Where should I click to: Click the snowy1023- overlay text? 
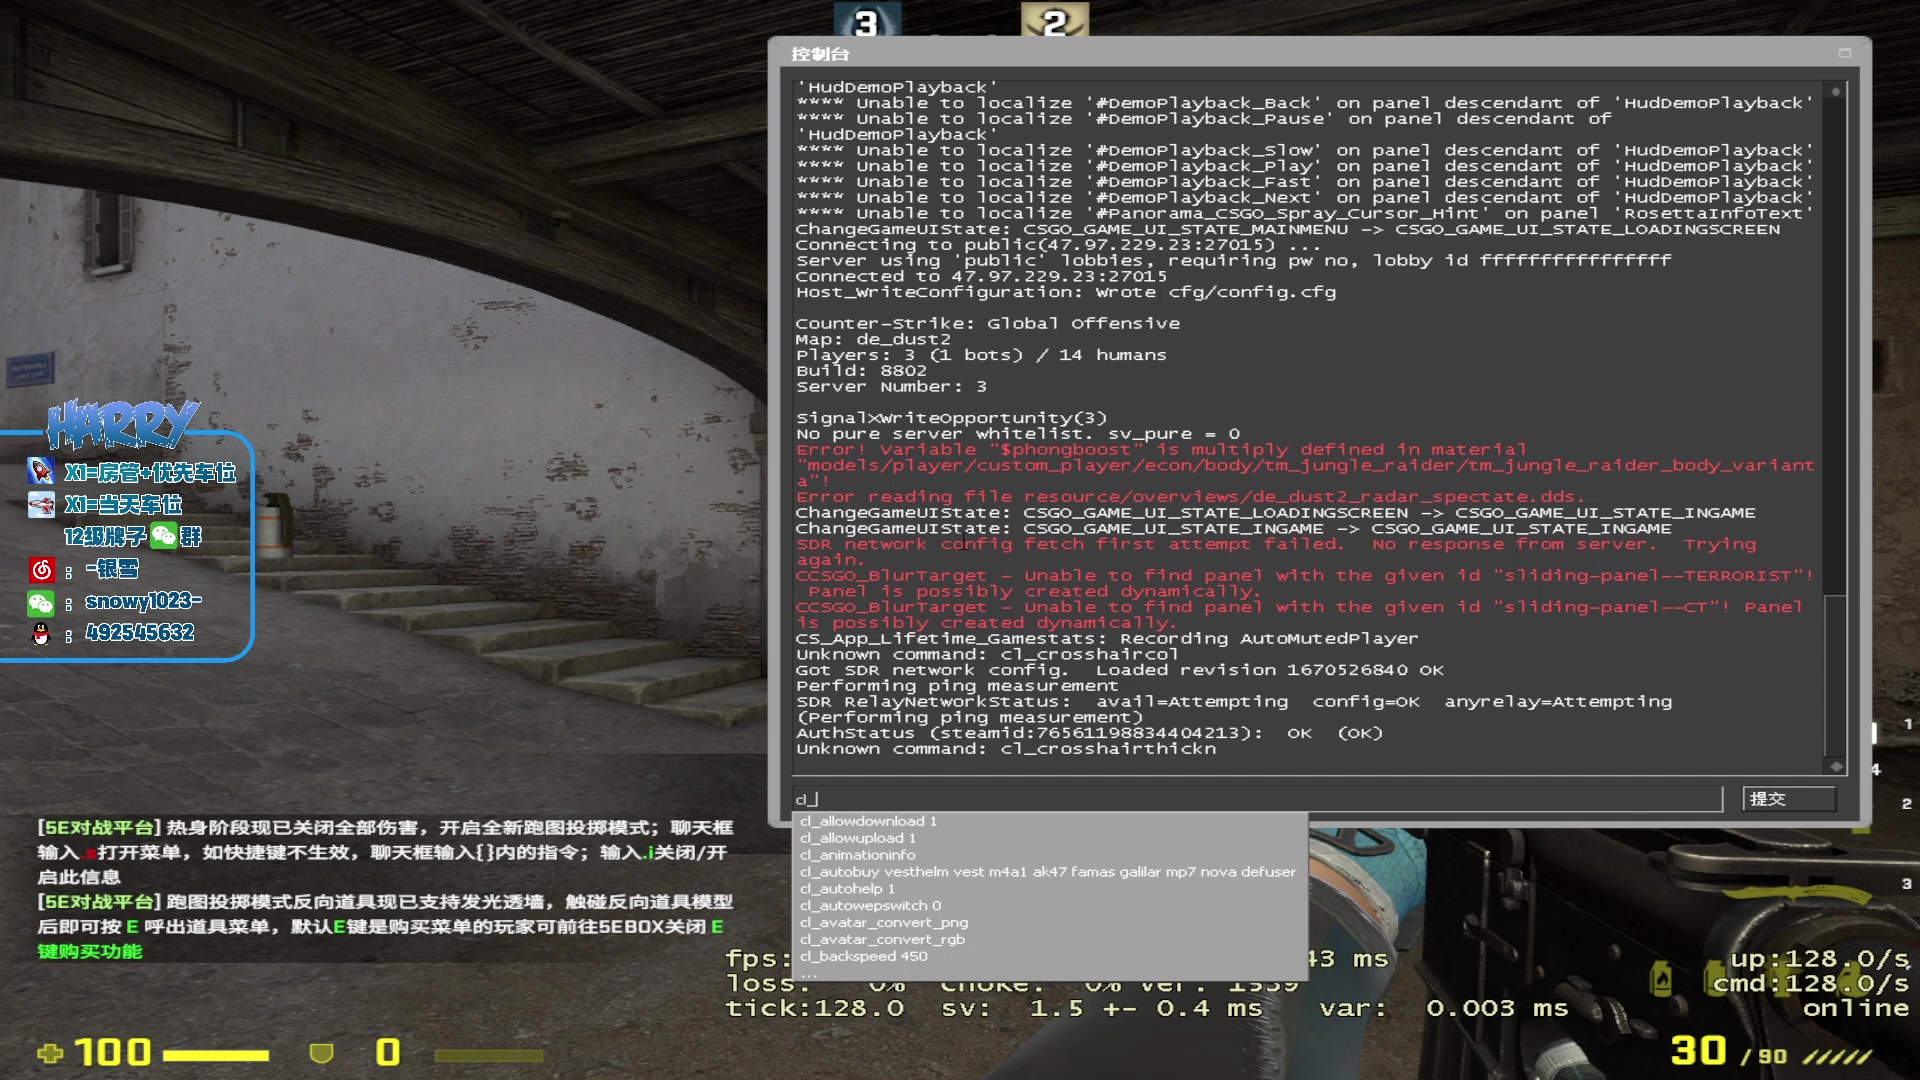[x=143, y=601]
